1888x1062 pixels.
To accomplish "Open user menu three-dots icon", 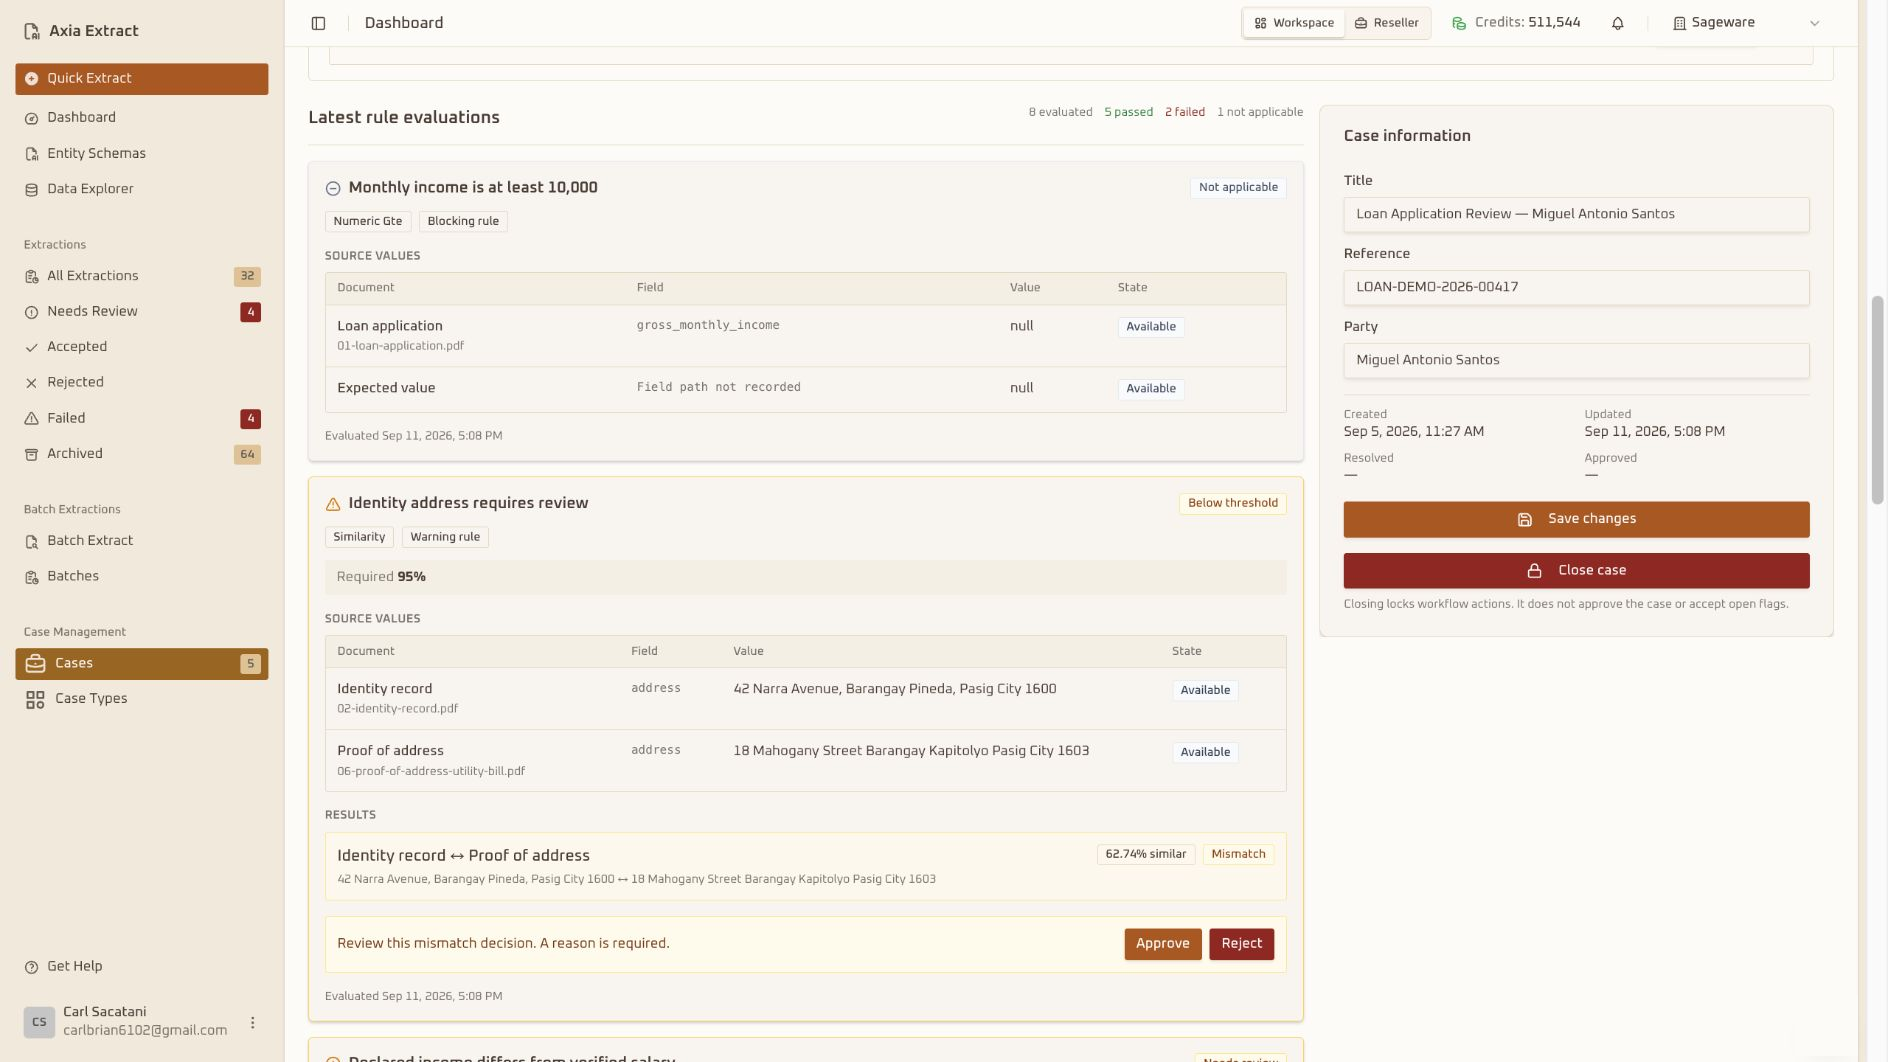I will (x=253, y=1022).
